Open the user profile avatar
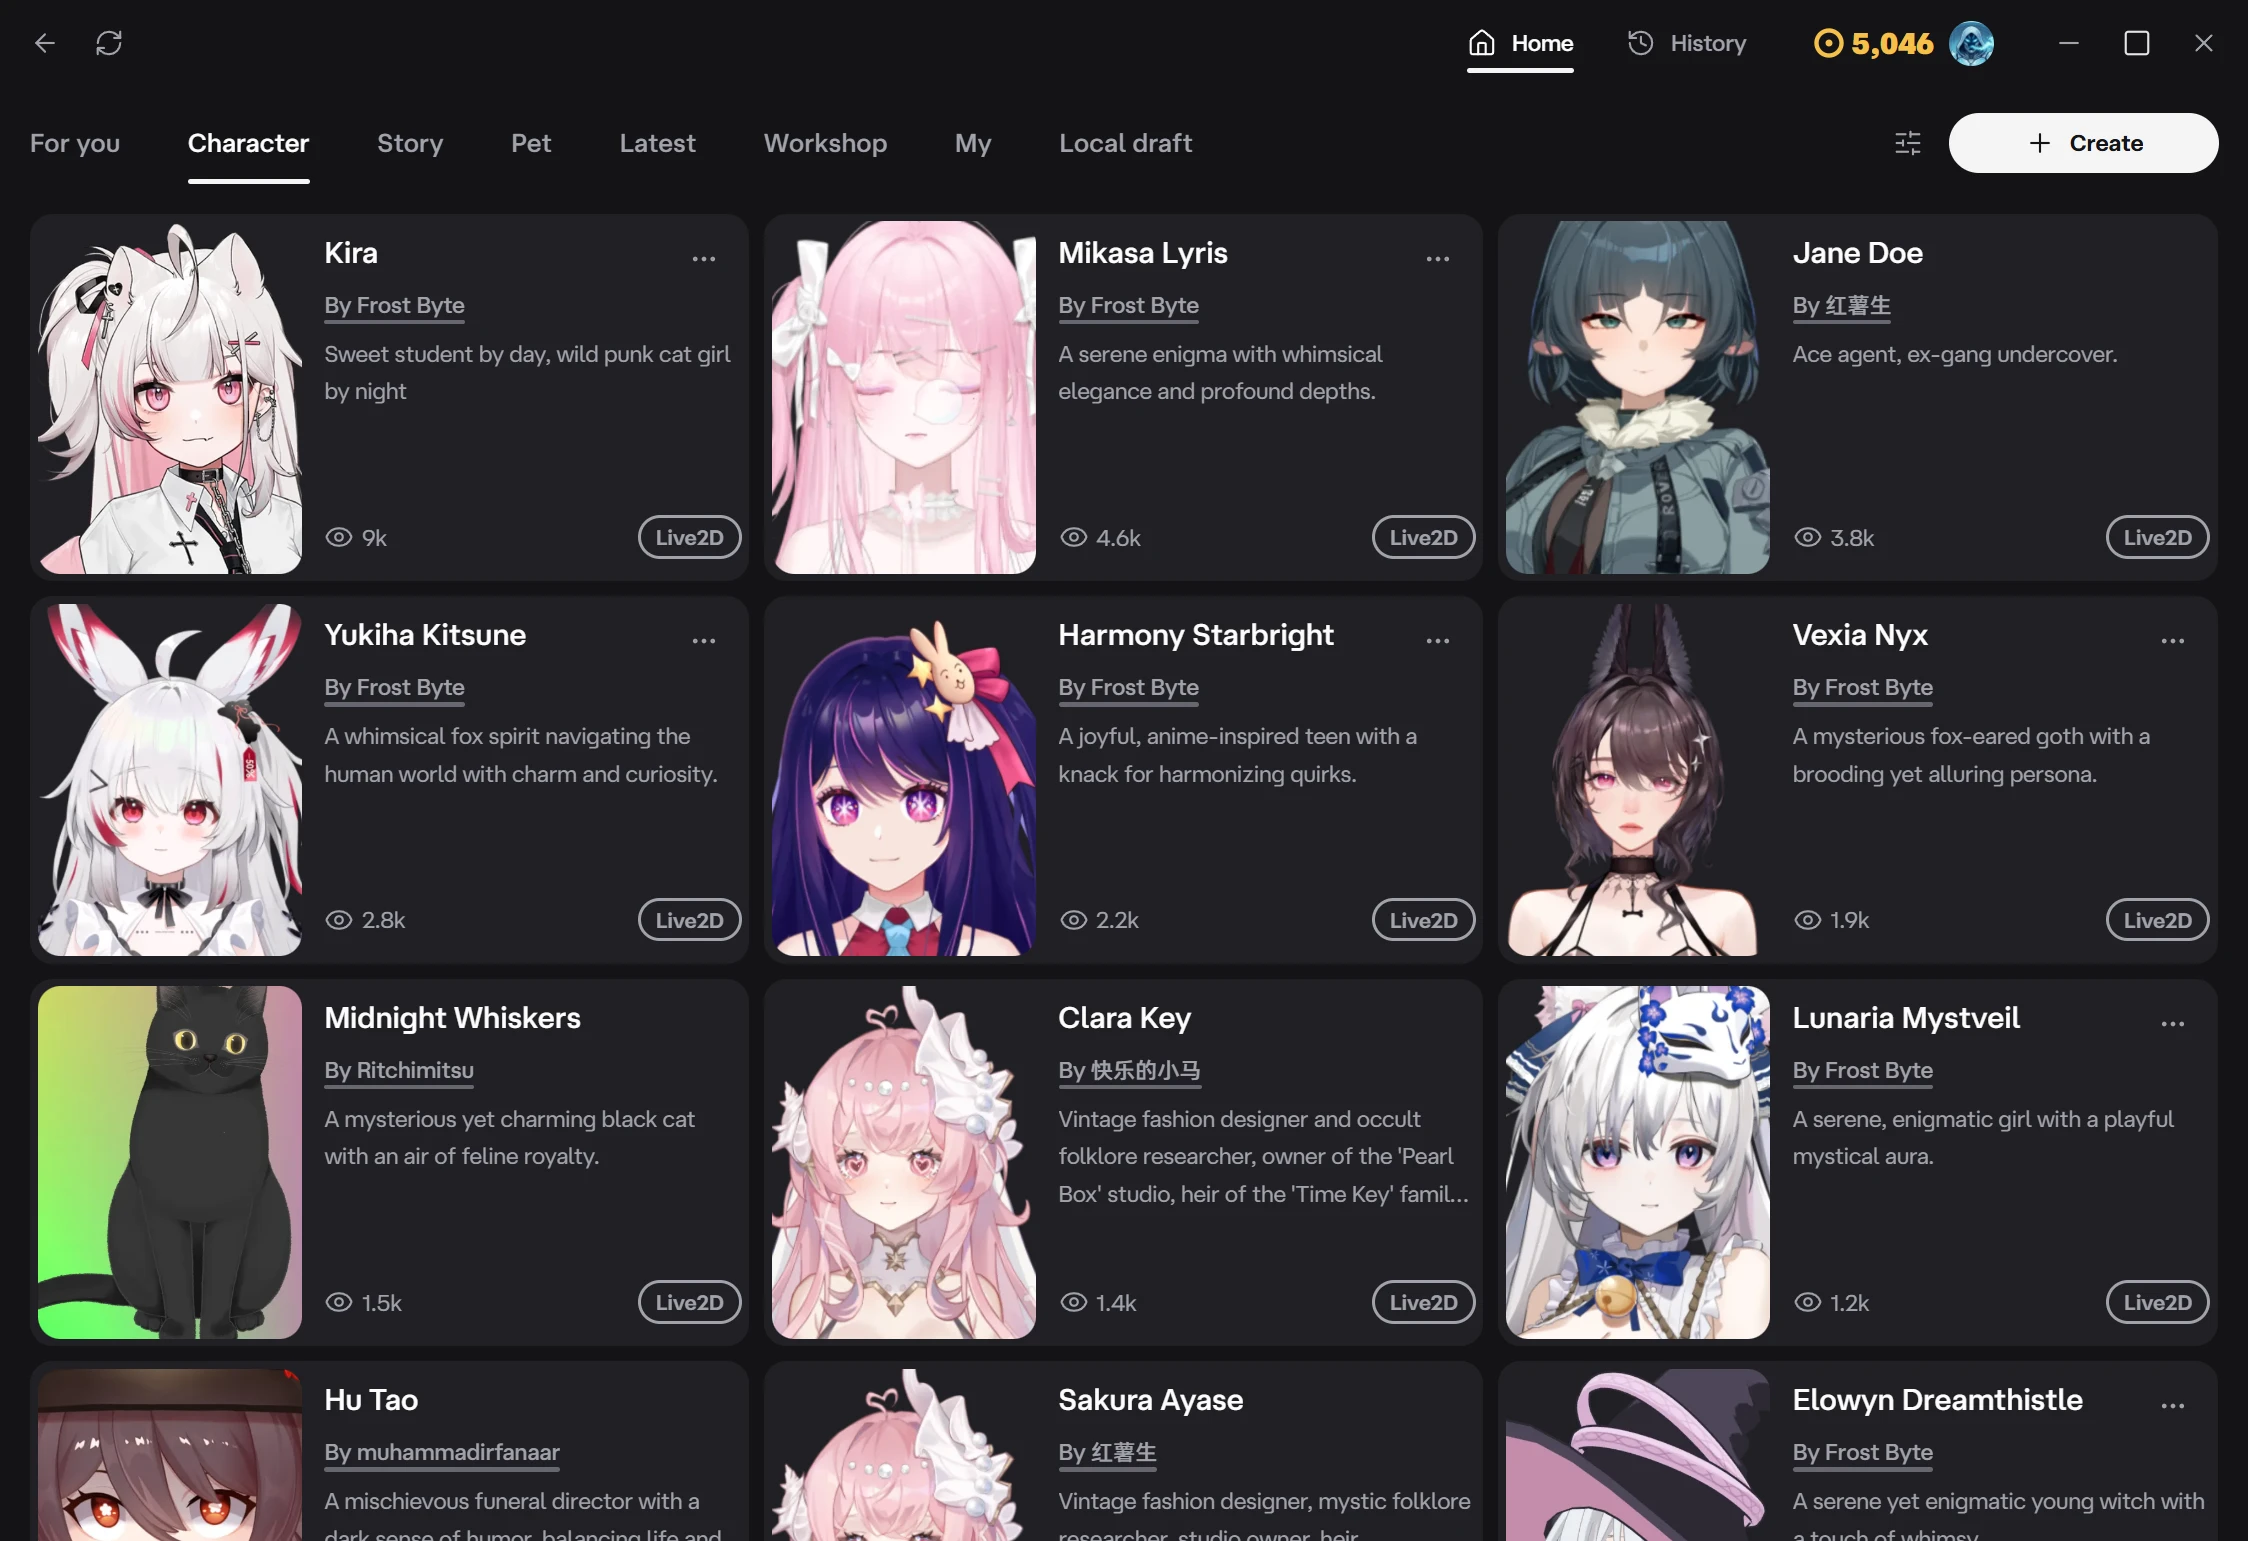The height and width of the screenshot is (1541, 2248). [x=1971, y=43]
